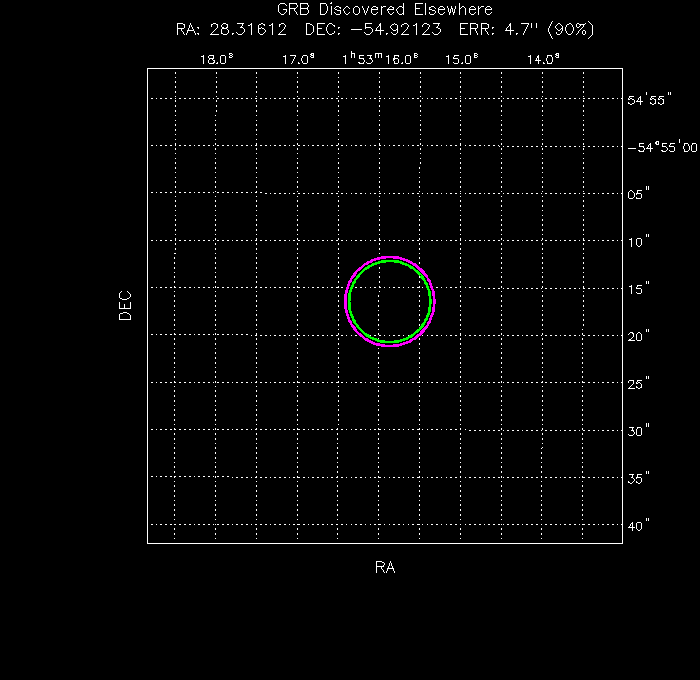The height and width of the screenshot is (680, 700).
Task: Click the title 'GRB Discovered Elsewhere'
Action: [x=384, y=9]
